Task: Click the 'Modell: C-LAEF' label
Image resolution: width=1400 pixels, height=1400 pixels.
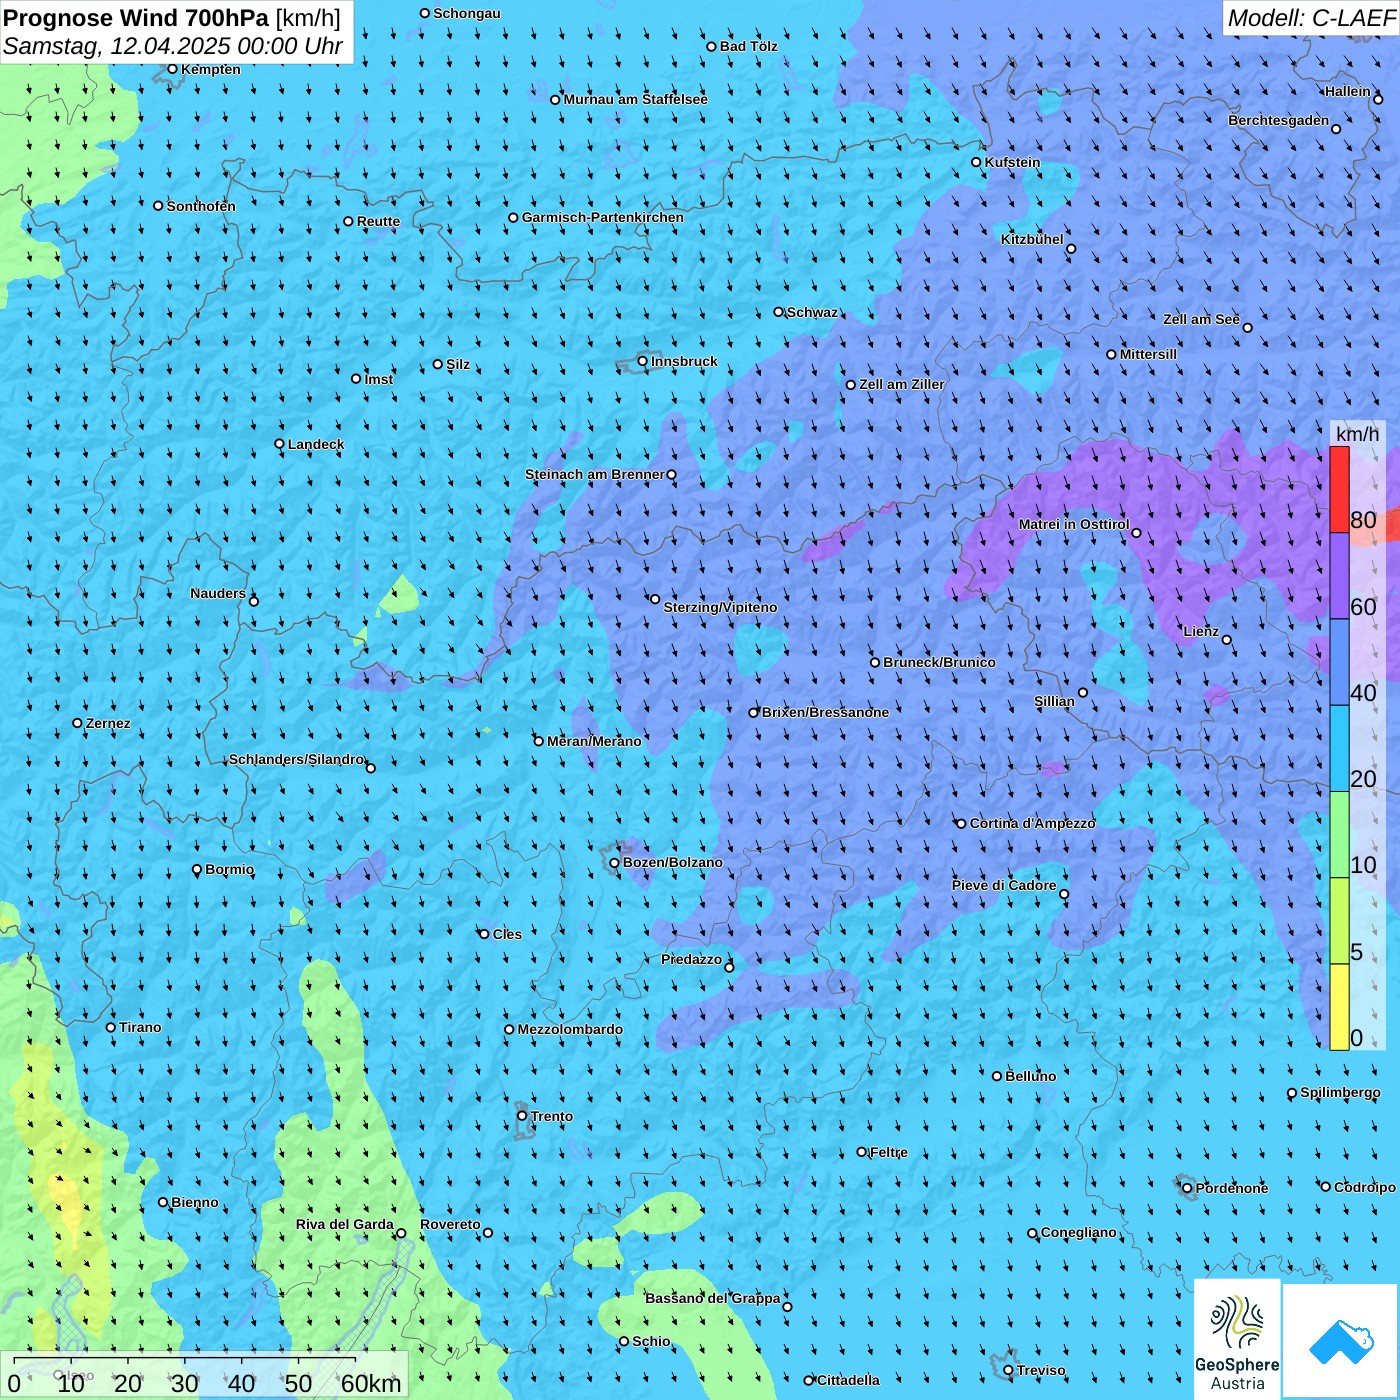Action: click(x=1311, y=18)
